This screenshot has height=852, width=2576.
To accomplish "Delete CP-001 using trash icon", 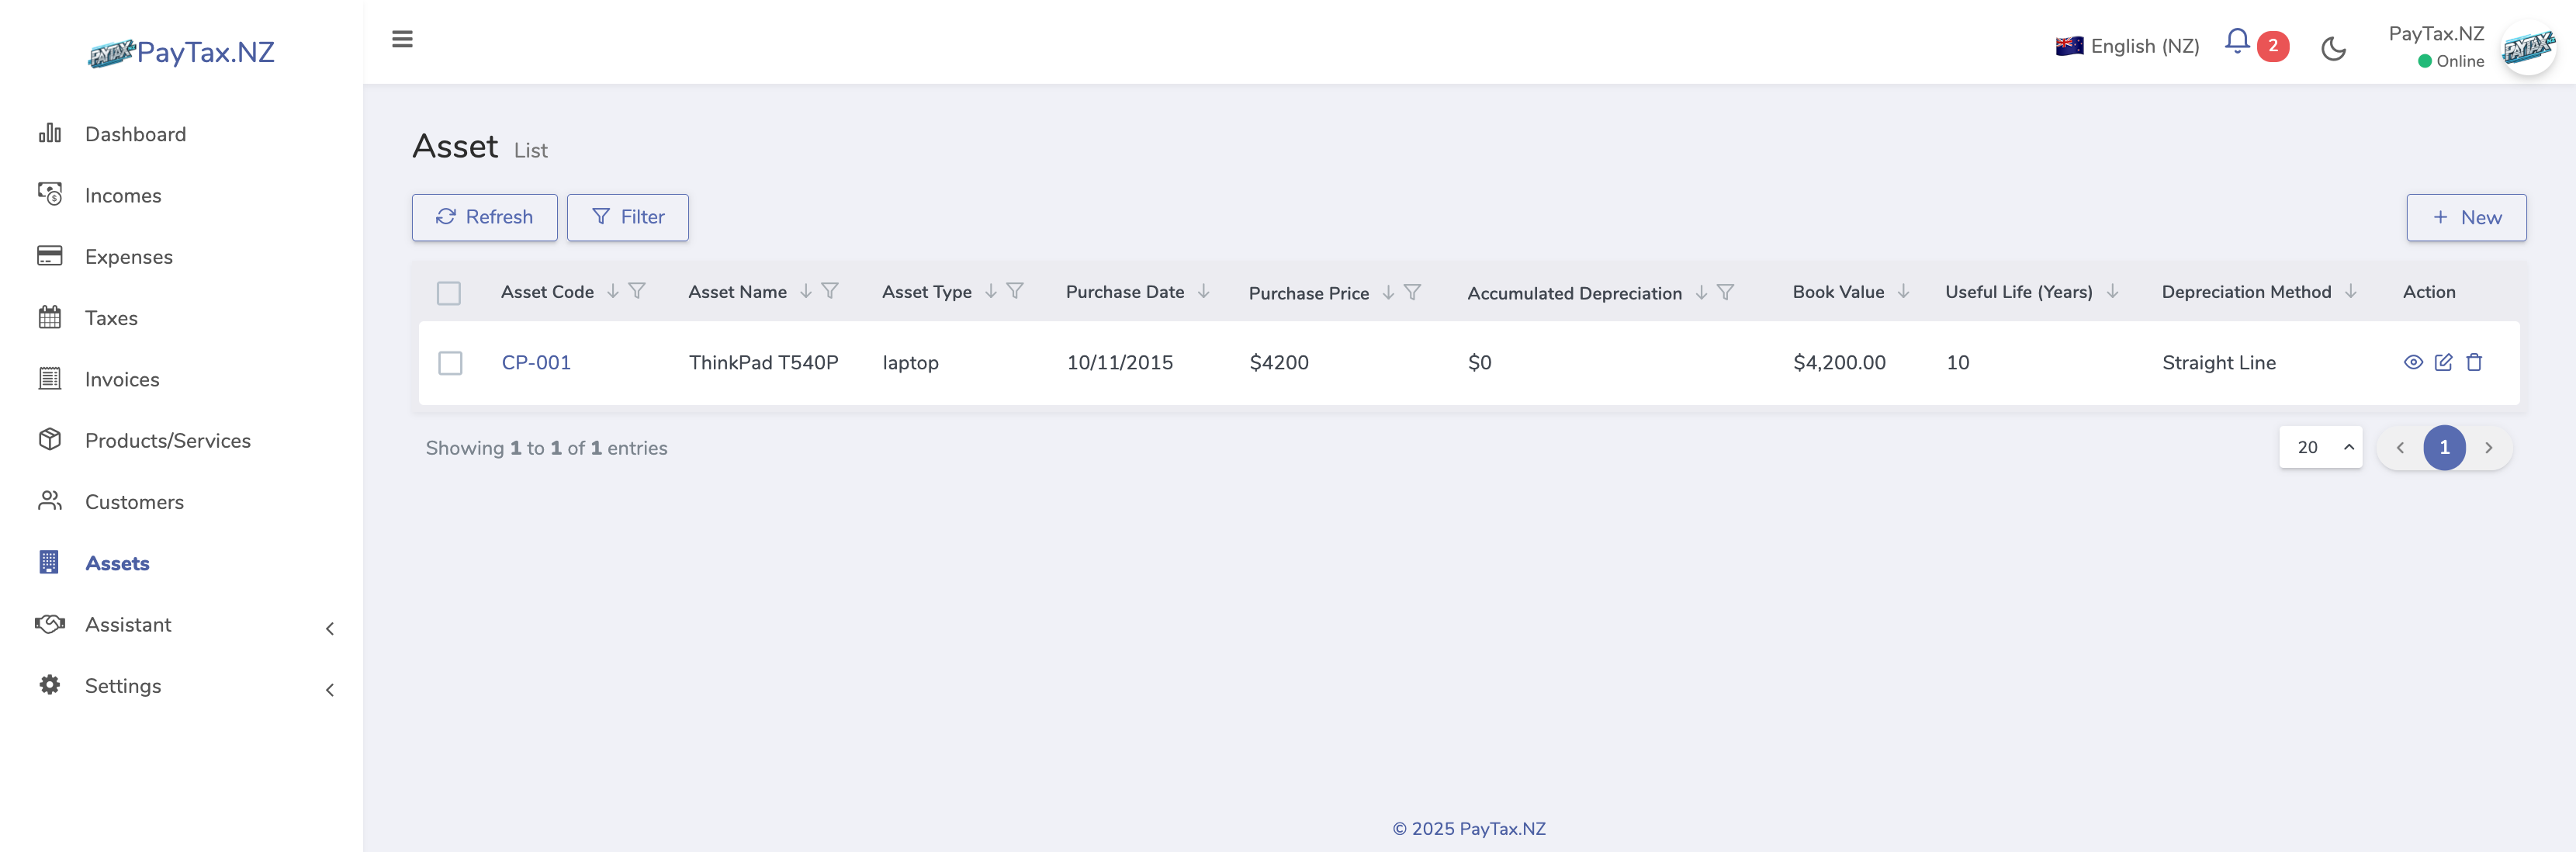I will (2474, 362).
